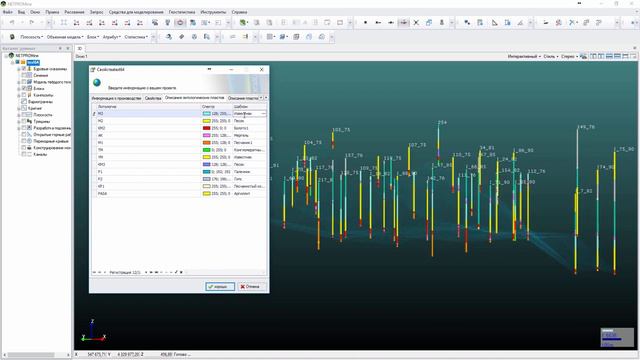Open the Рисование menu
The width and height of the screenshot is (640, 360).
click(x=74, y=12)
